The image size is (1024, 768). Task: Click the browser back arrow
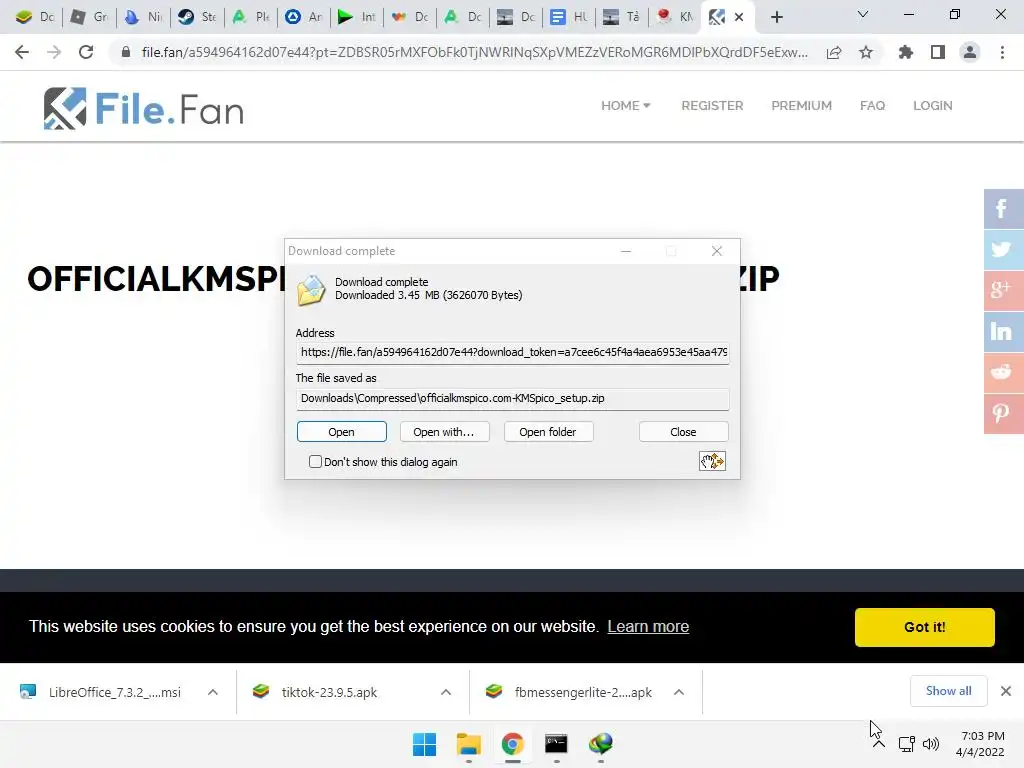tap(22, 52)
